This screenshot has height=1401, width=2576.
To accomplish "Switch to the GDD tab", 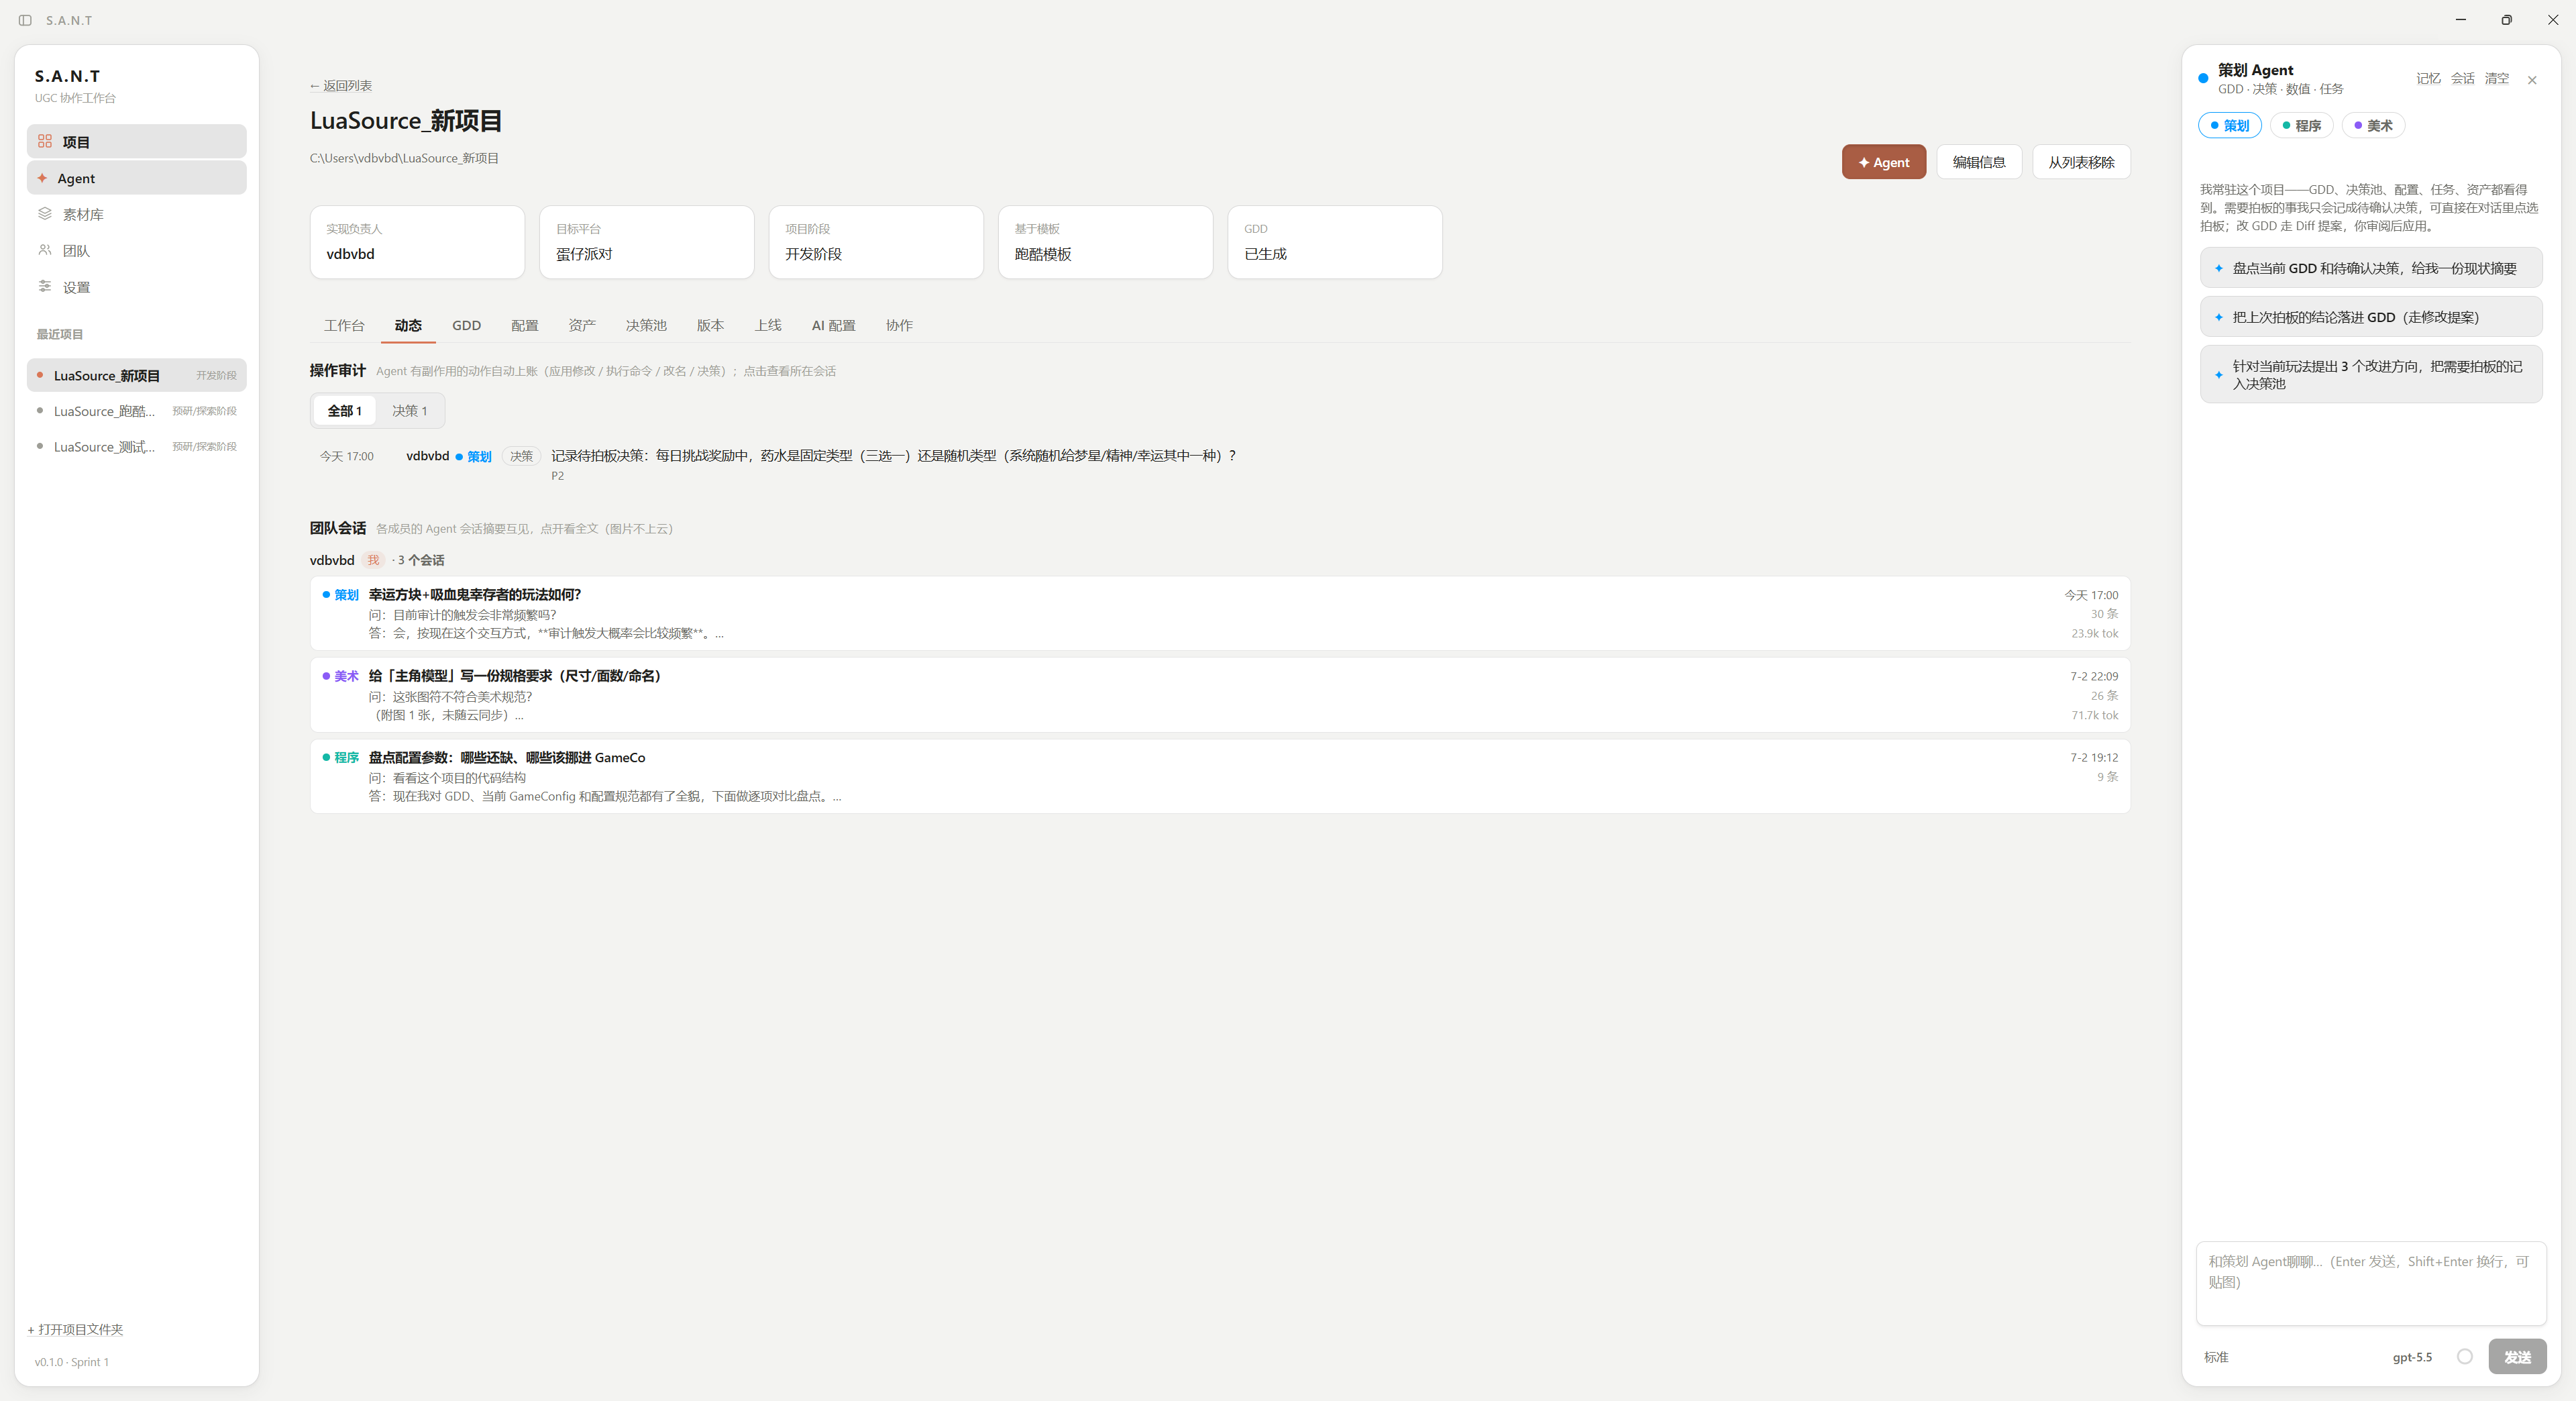I will pos(466,325).
